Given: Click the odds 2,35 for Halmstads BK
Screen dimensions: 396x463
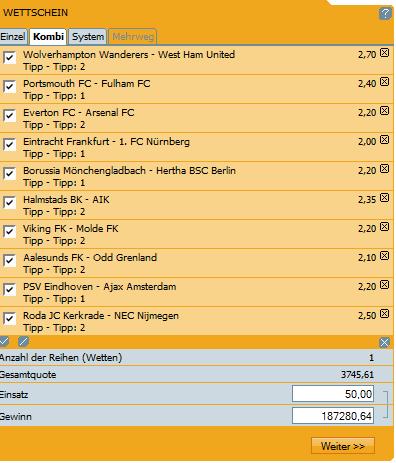Looking at the screenshot, I should point(367,199).
